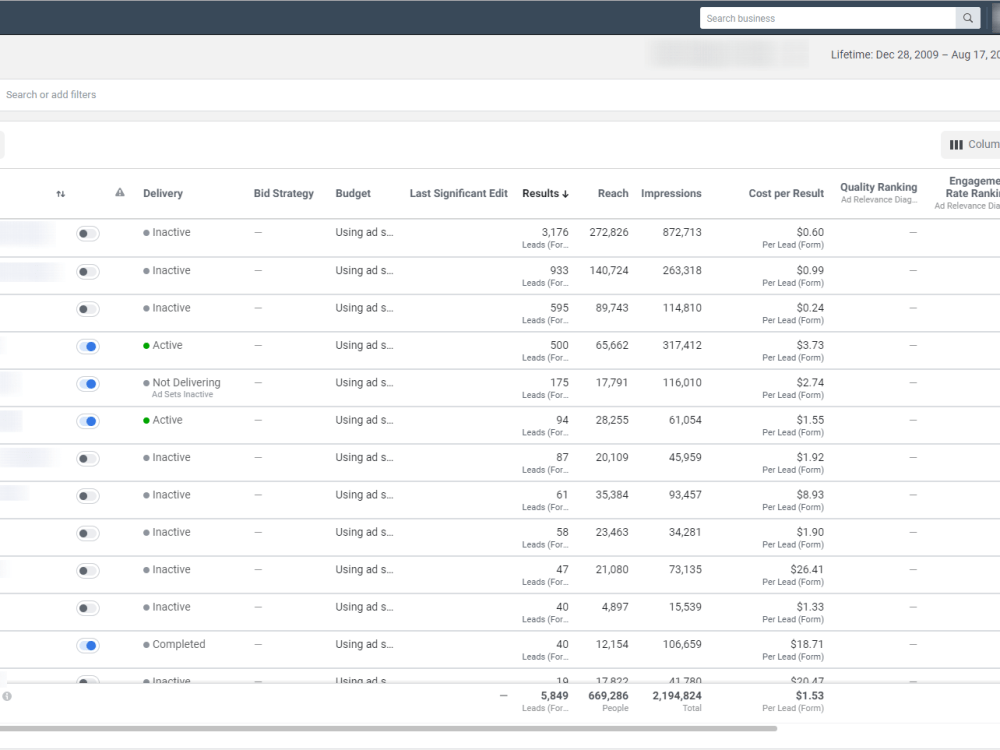1000x750 pixels.
Task: Sort by Reach column header
Action: 613,193
